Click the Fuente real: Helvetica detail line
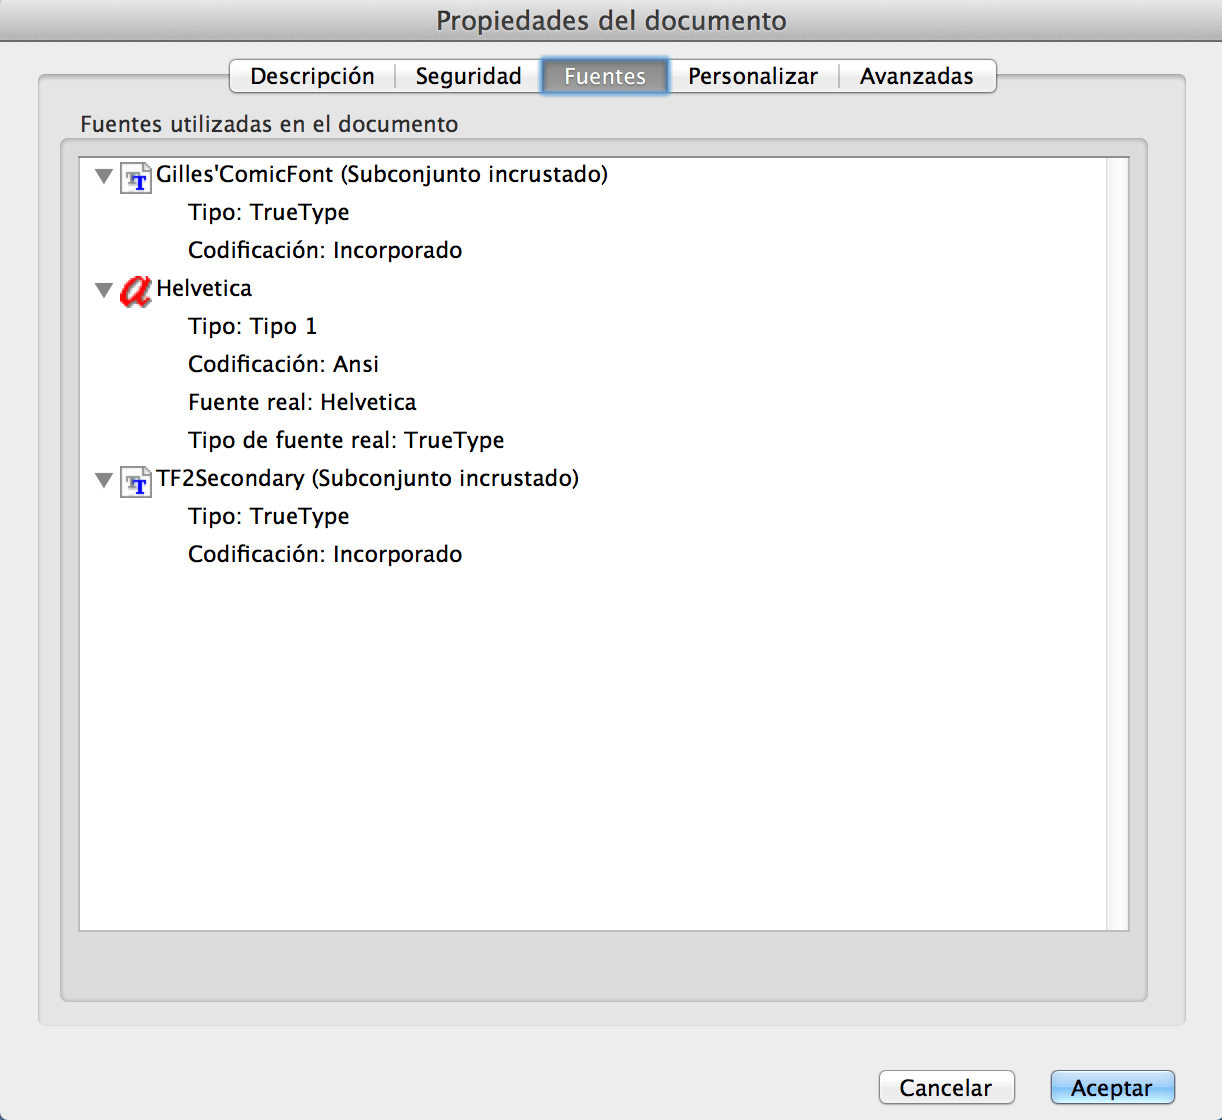The width and height of the screenshot is (1222, 1120). pyautogui.click(x=302, y=402)
